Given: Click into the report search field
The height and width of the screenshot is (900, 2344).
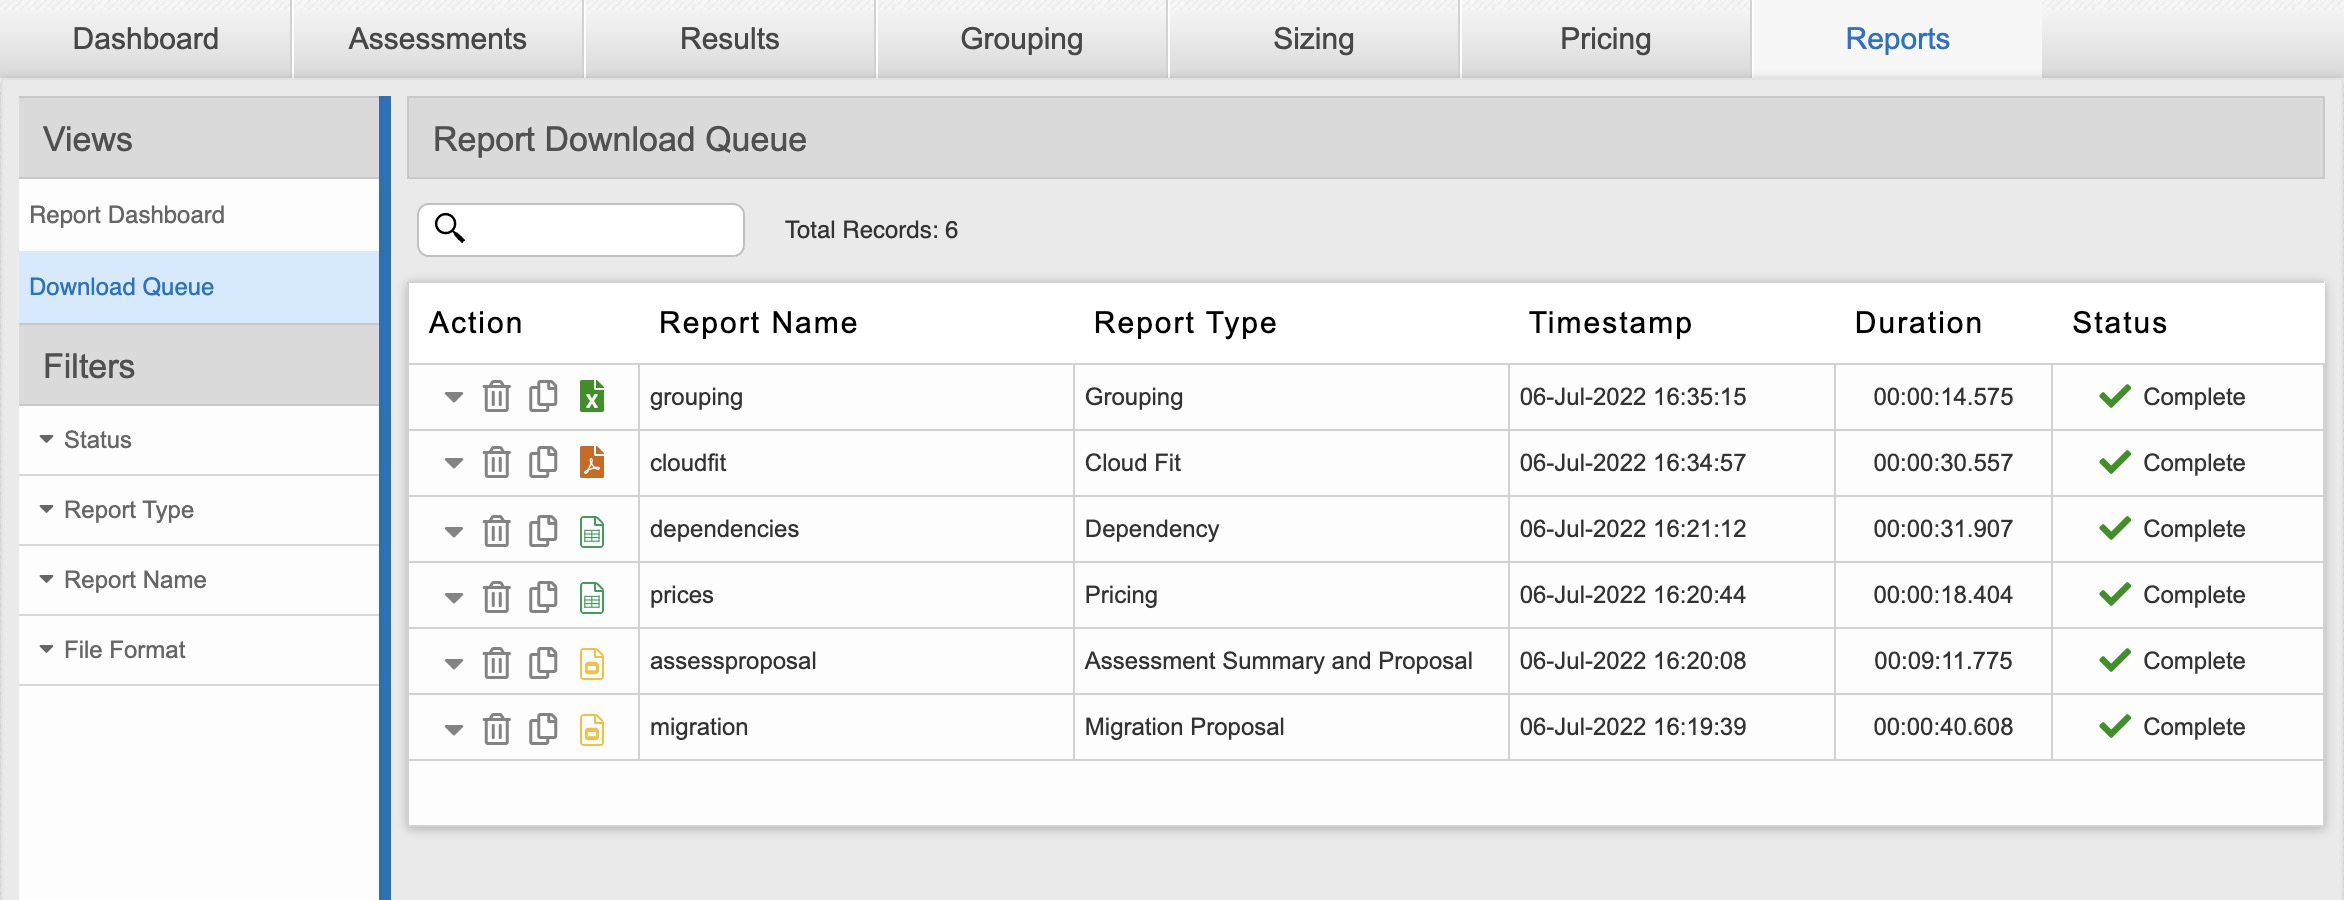Looking at the screenshot, I should tap(581, 230).
